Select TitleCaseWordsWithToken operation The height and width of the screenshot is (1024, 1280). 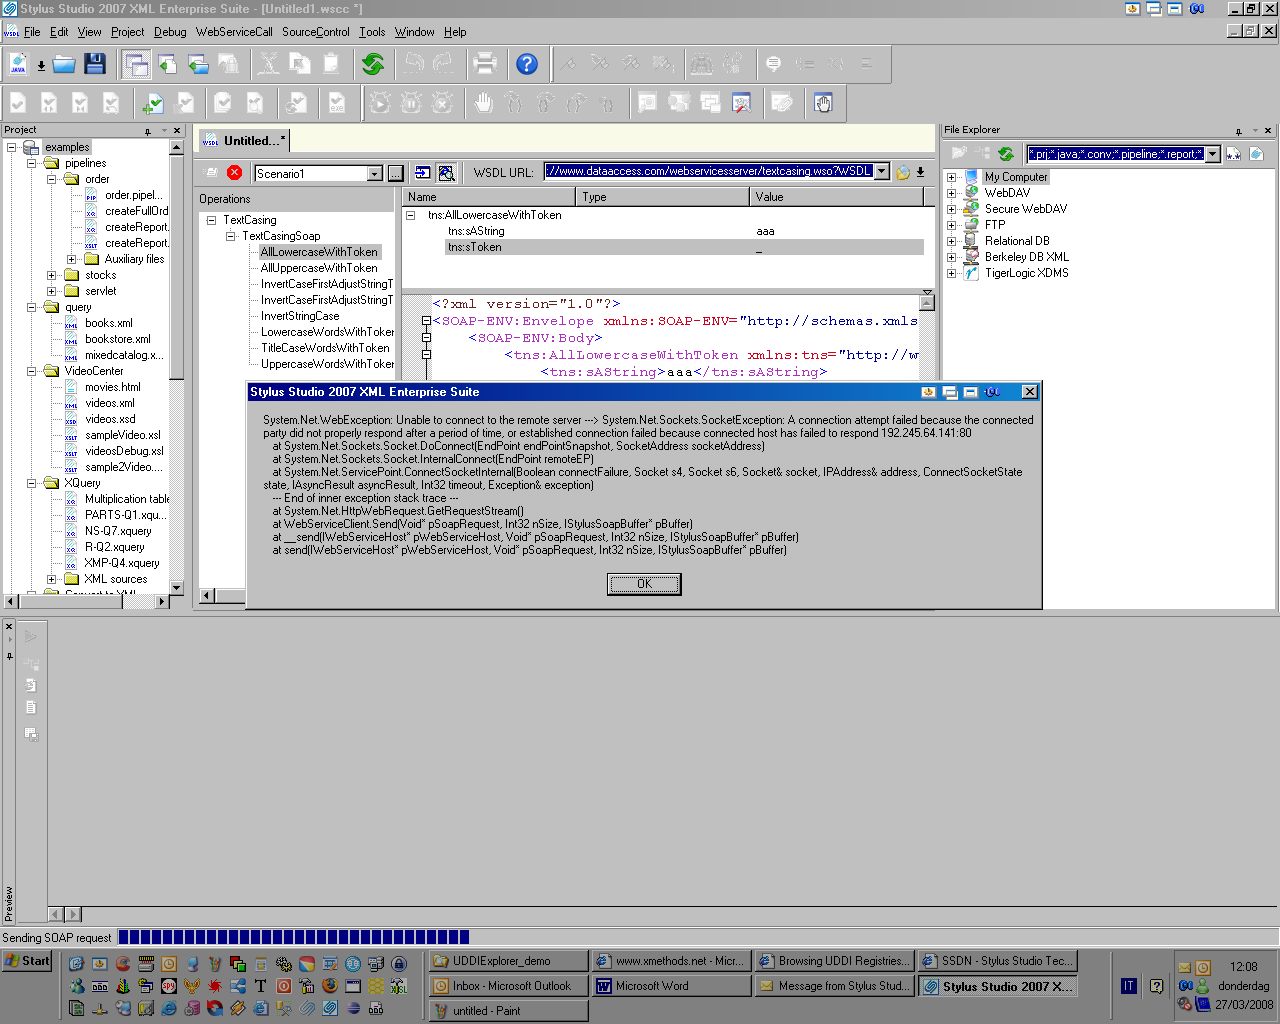click(325, 348)
